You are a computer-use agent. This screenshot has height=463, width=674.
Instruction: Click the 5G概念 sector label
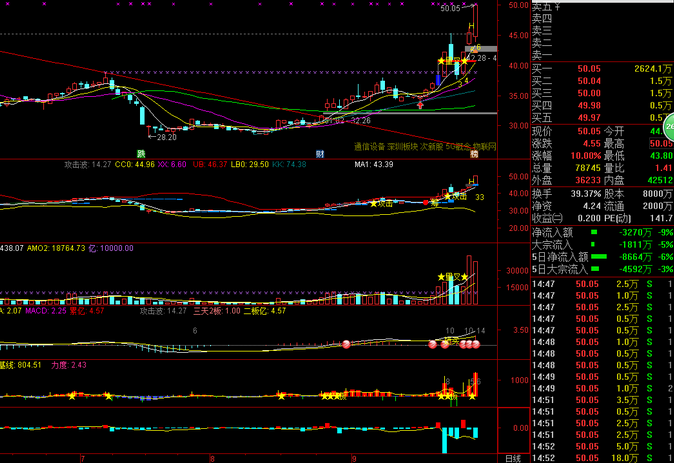(x=458, y=147)
